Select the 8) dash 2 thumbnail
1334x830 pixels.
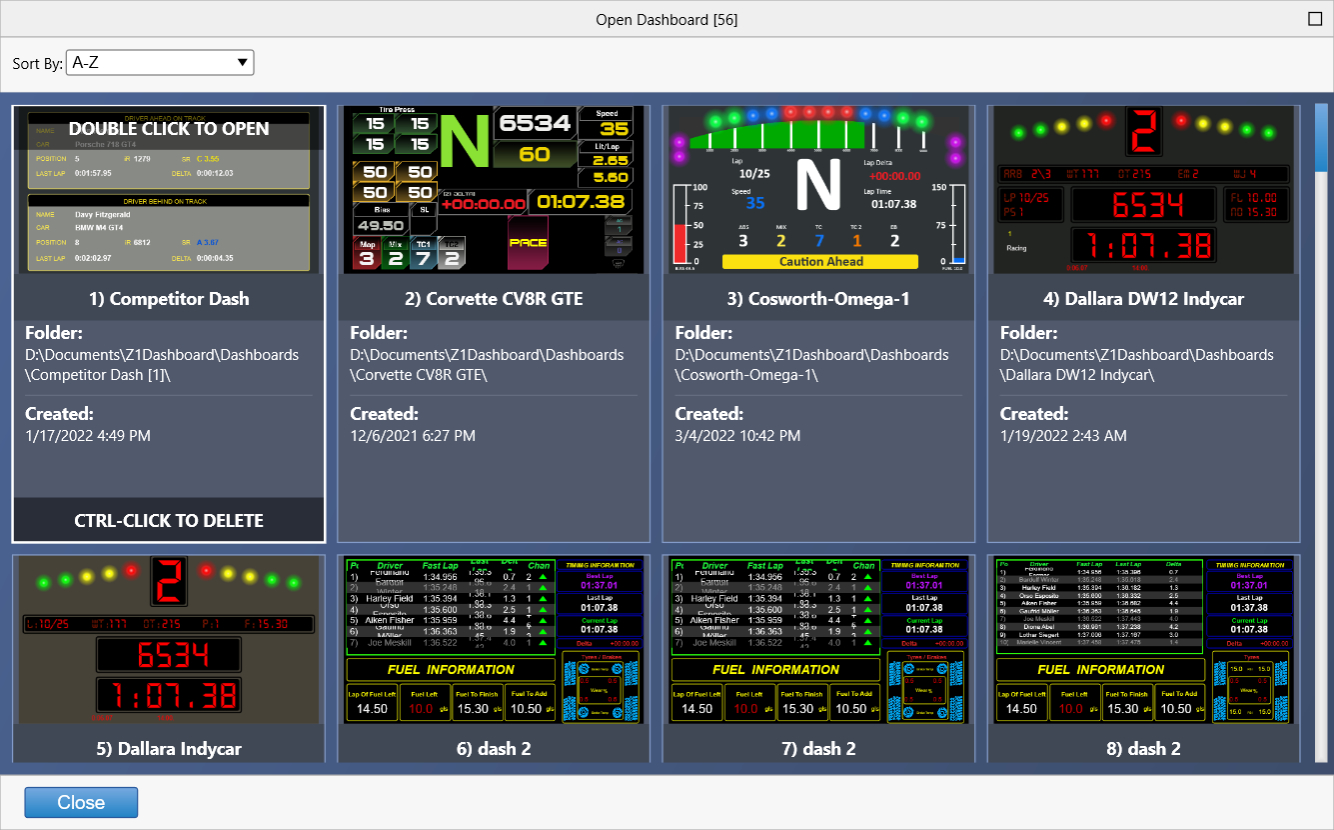1144,640
